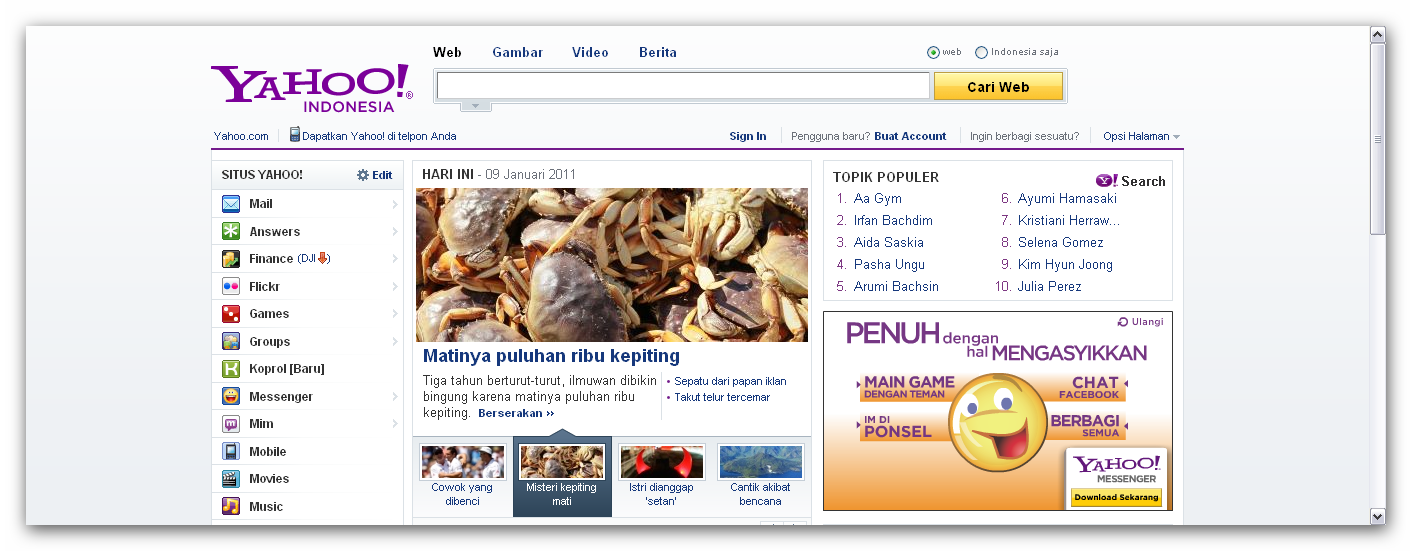Switch to the Gambar search tab

tap(518, 53)
